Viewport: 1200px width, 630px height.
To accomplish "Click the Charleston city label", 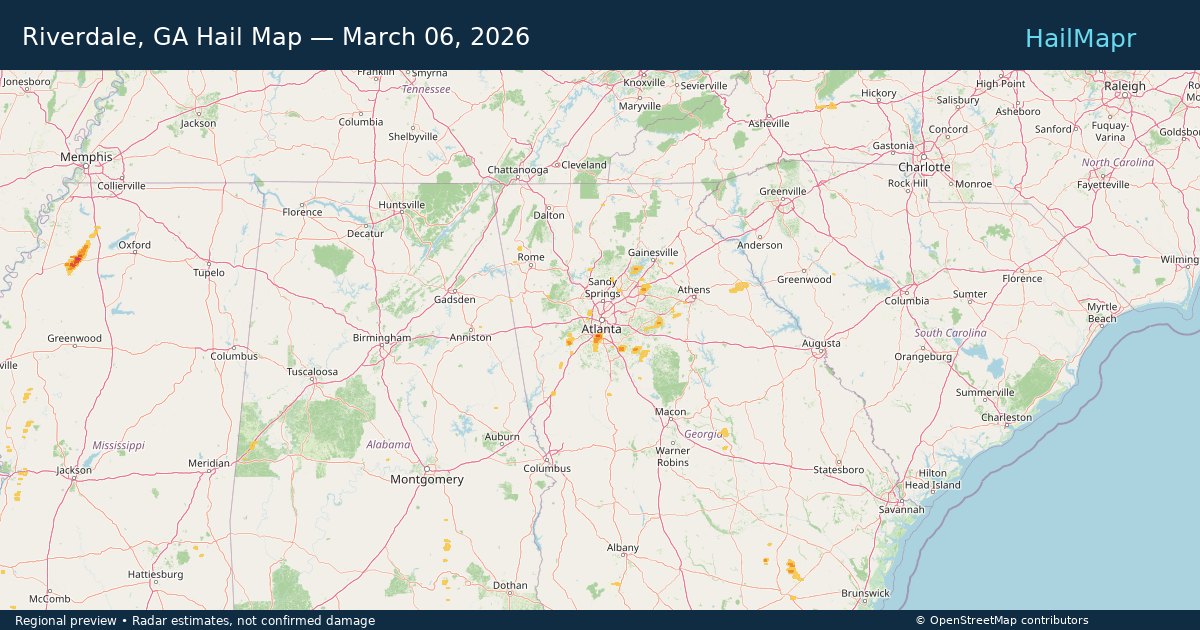I will tap(1006, 417).
